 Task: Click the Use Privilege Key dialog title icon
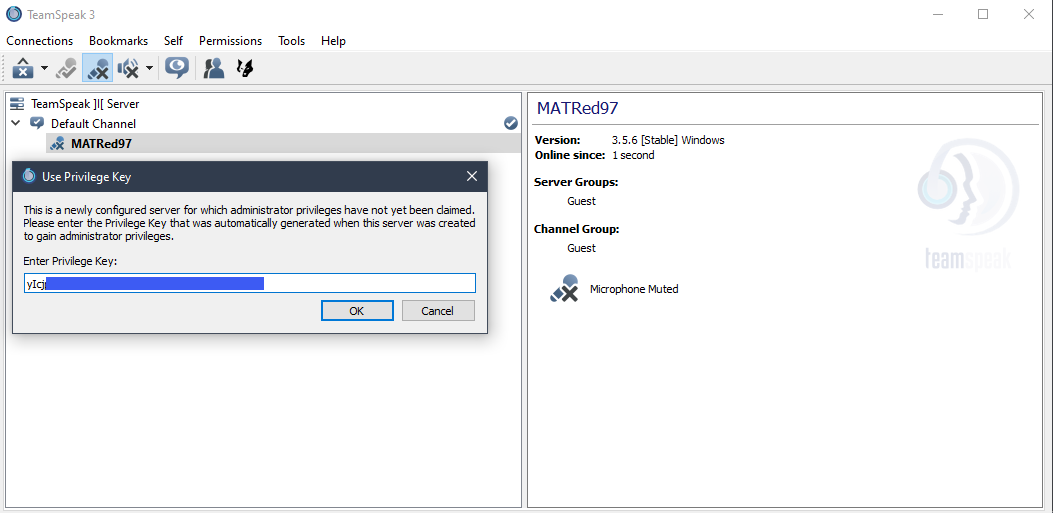28,176
